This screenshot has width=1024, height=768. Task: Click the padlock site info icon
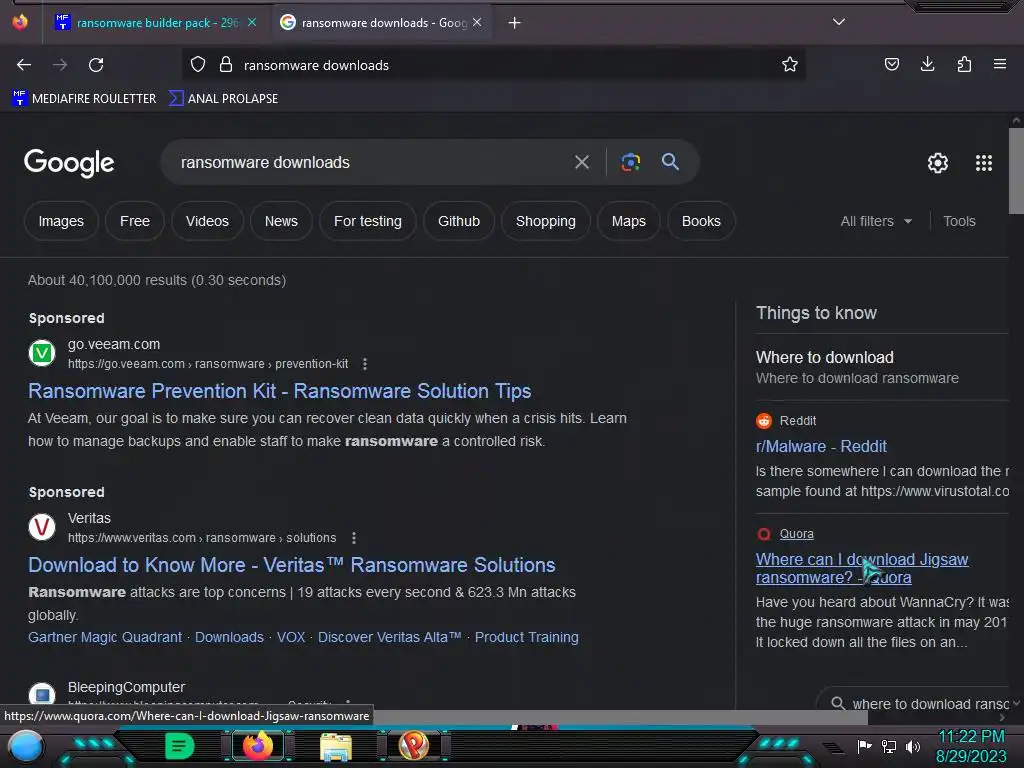click(226, 64)
